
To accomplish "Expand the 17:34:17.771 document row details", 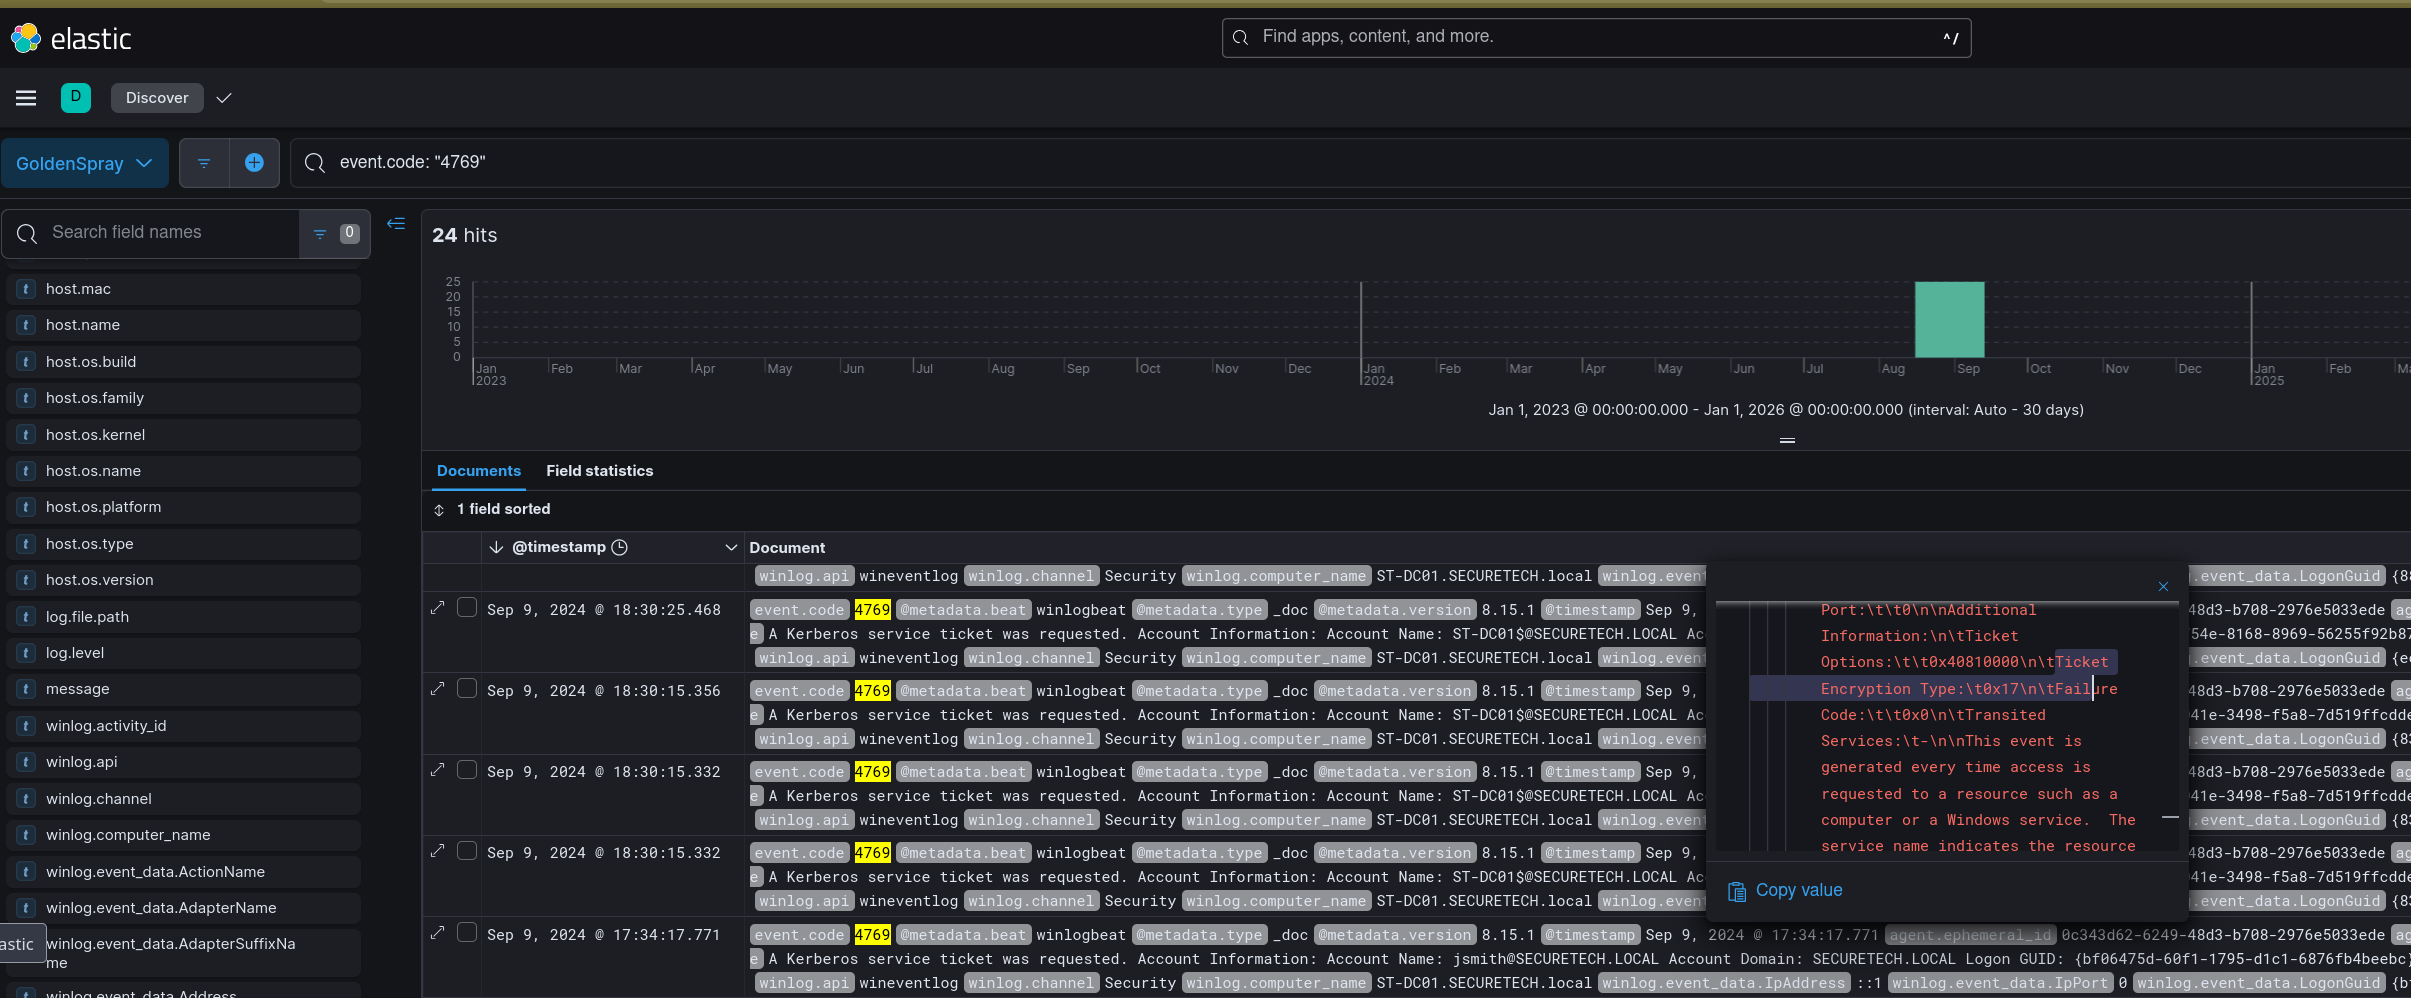I will [x=437, y=933].
